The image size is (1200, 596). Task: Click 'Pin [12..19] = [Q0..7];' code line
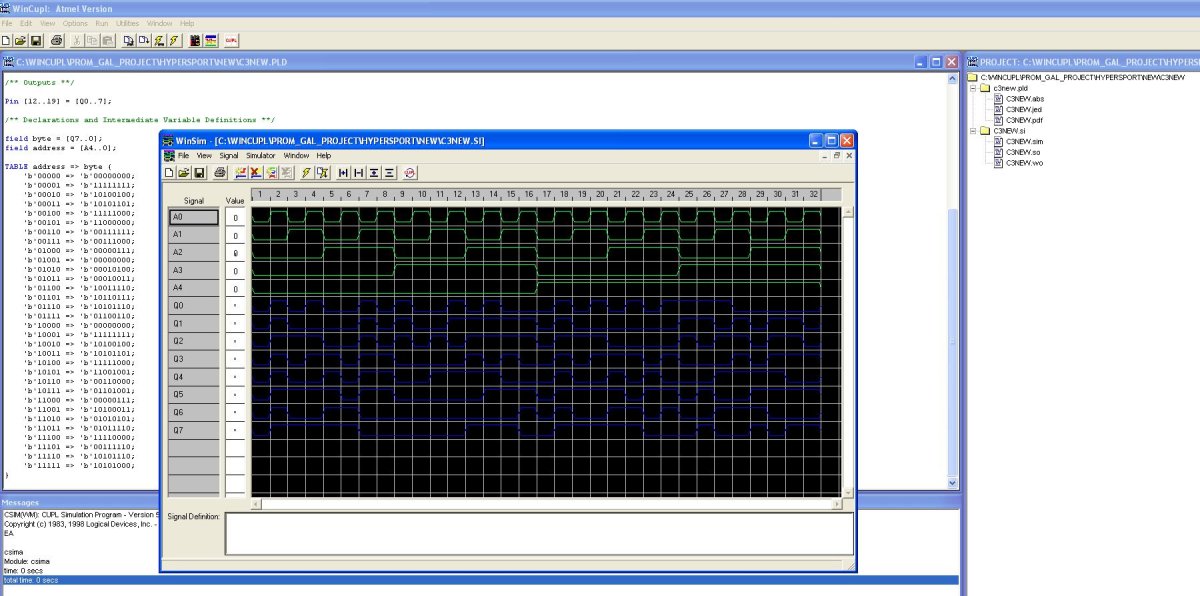(x=58, y=101)
